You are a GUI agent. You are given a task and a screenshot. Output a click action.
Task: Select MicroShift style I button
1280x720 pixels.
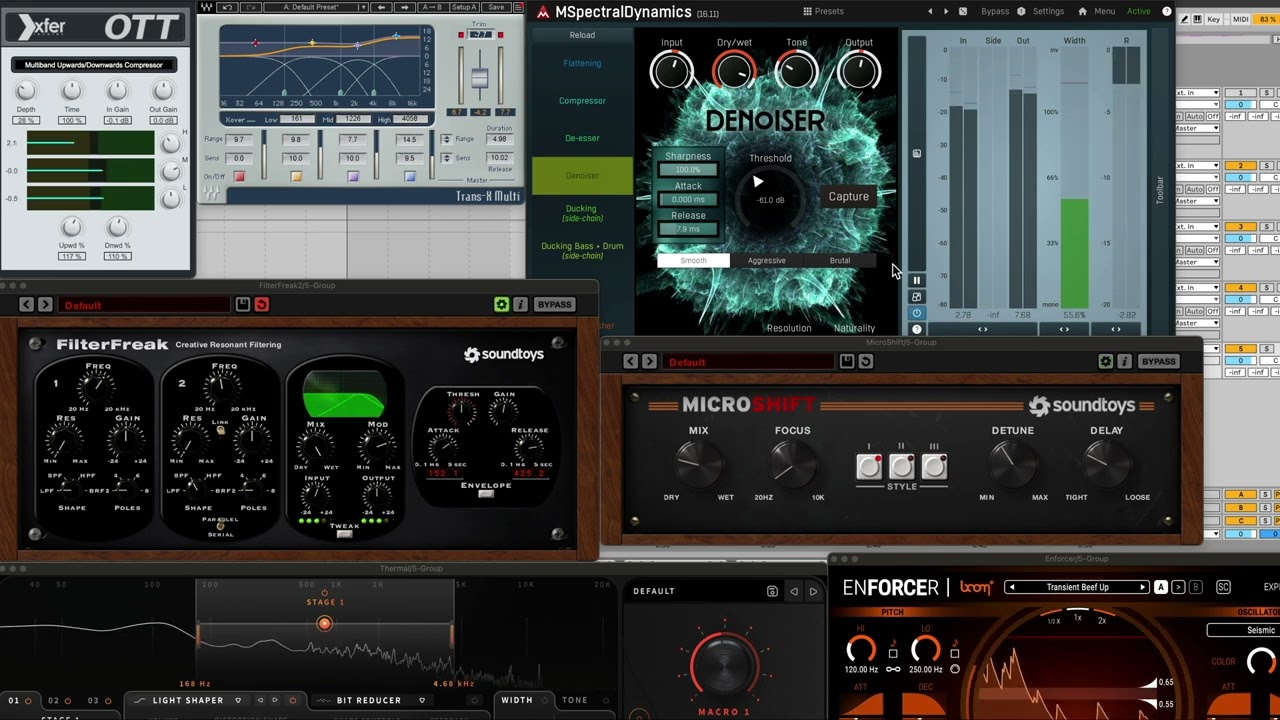click(869, 466)
